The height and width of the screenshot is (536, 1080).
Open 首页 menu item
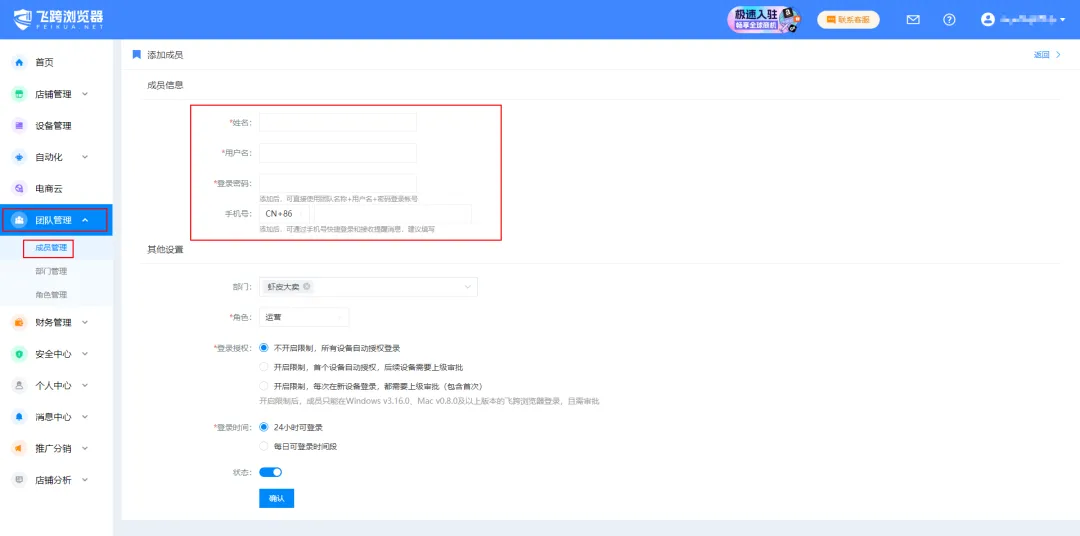(44, 63)
